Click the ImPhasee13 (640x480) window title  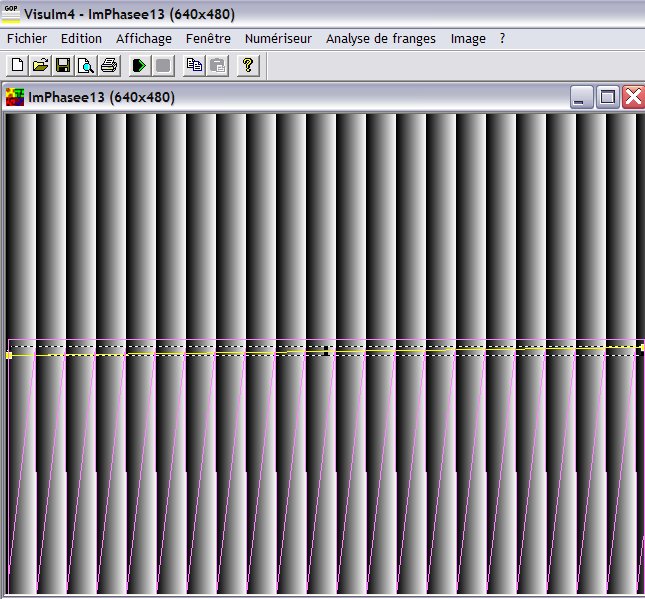click(101, 98)
